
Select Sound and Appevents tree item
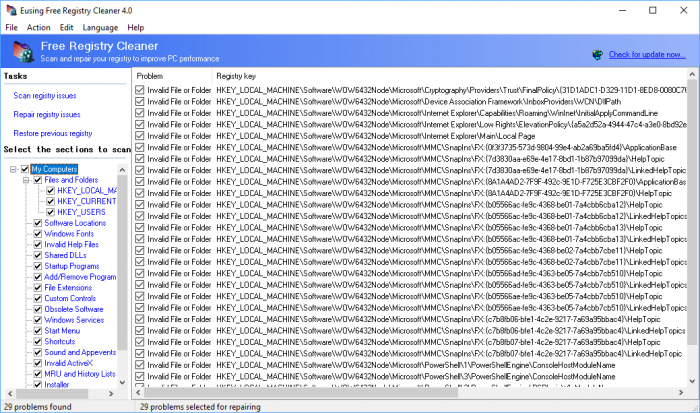80,352
